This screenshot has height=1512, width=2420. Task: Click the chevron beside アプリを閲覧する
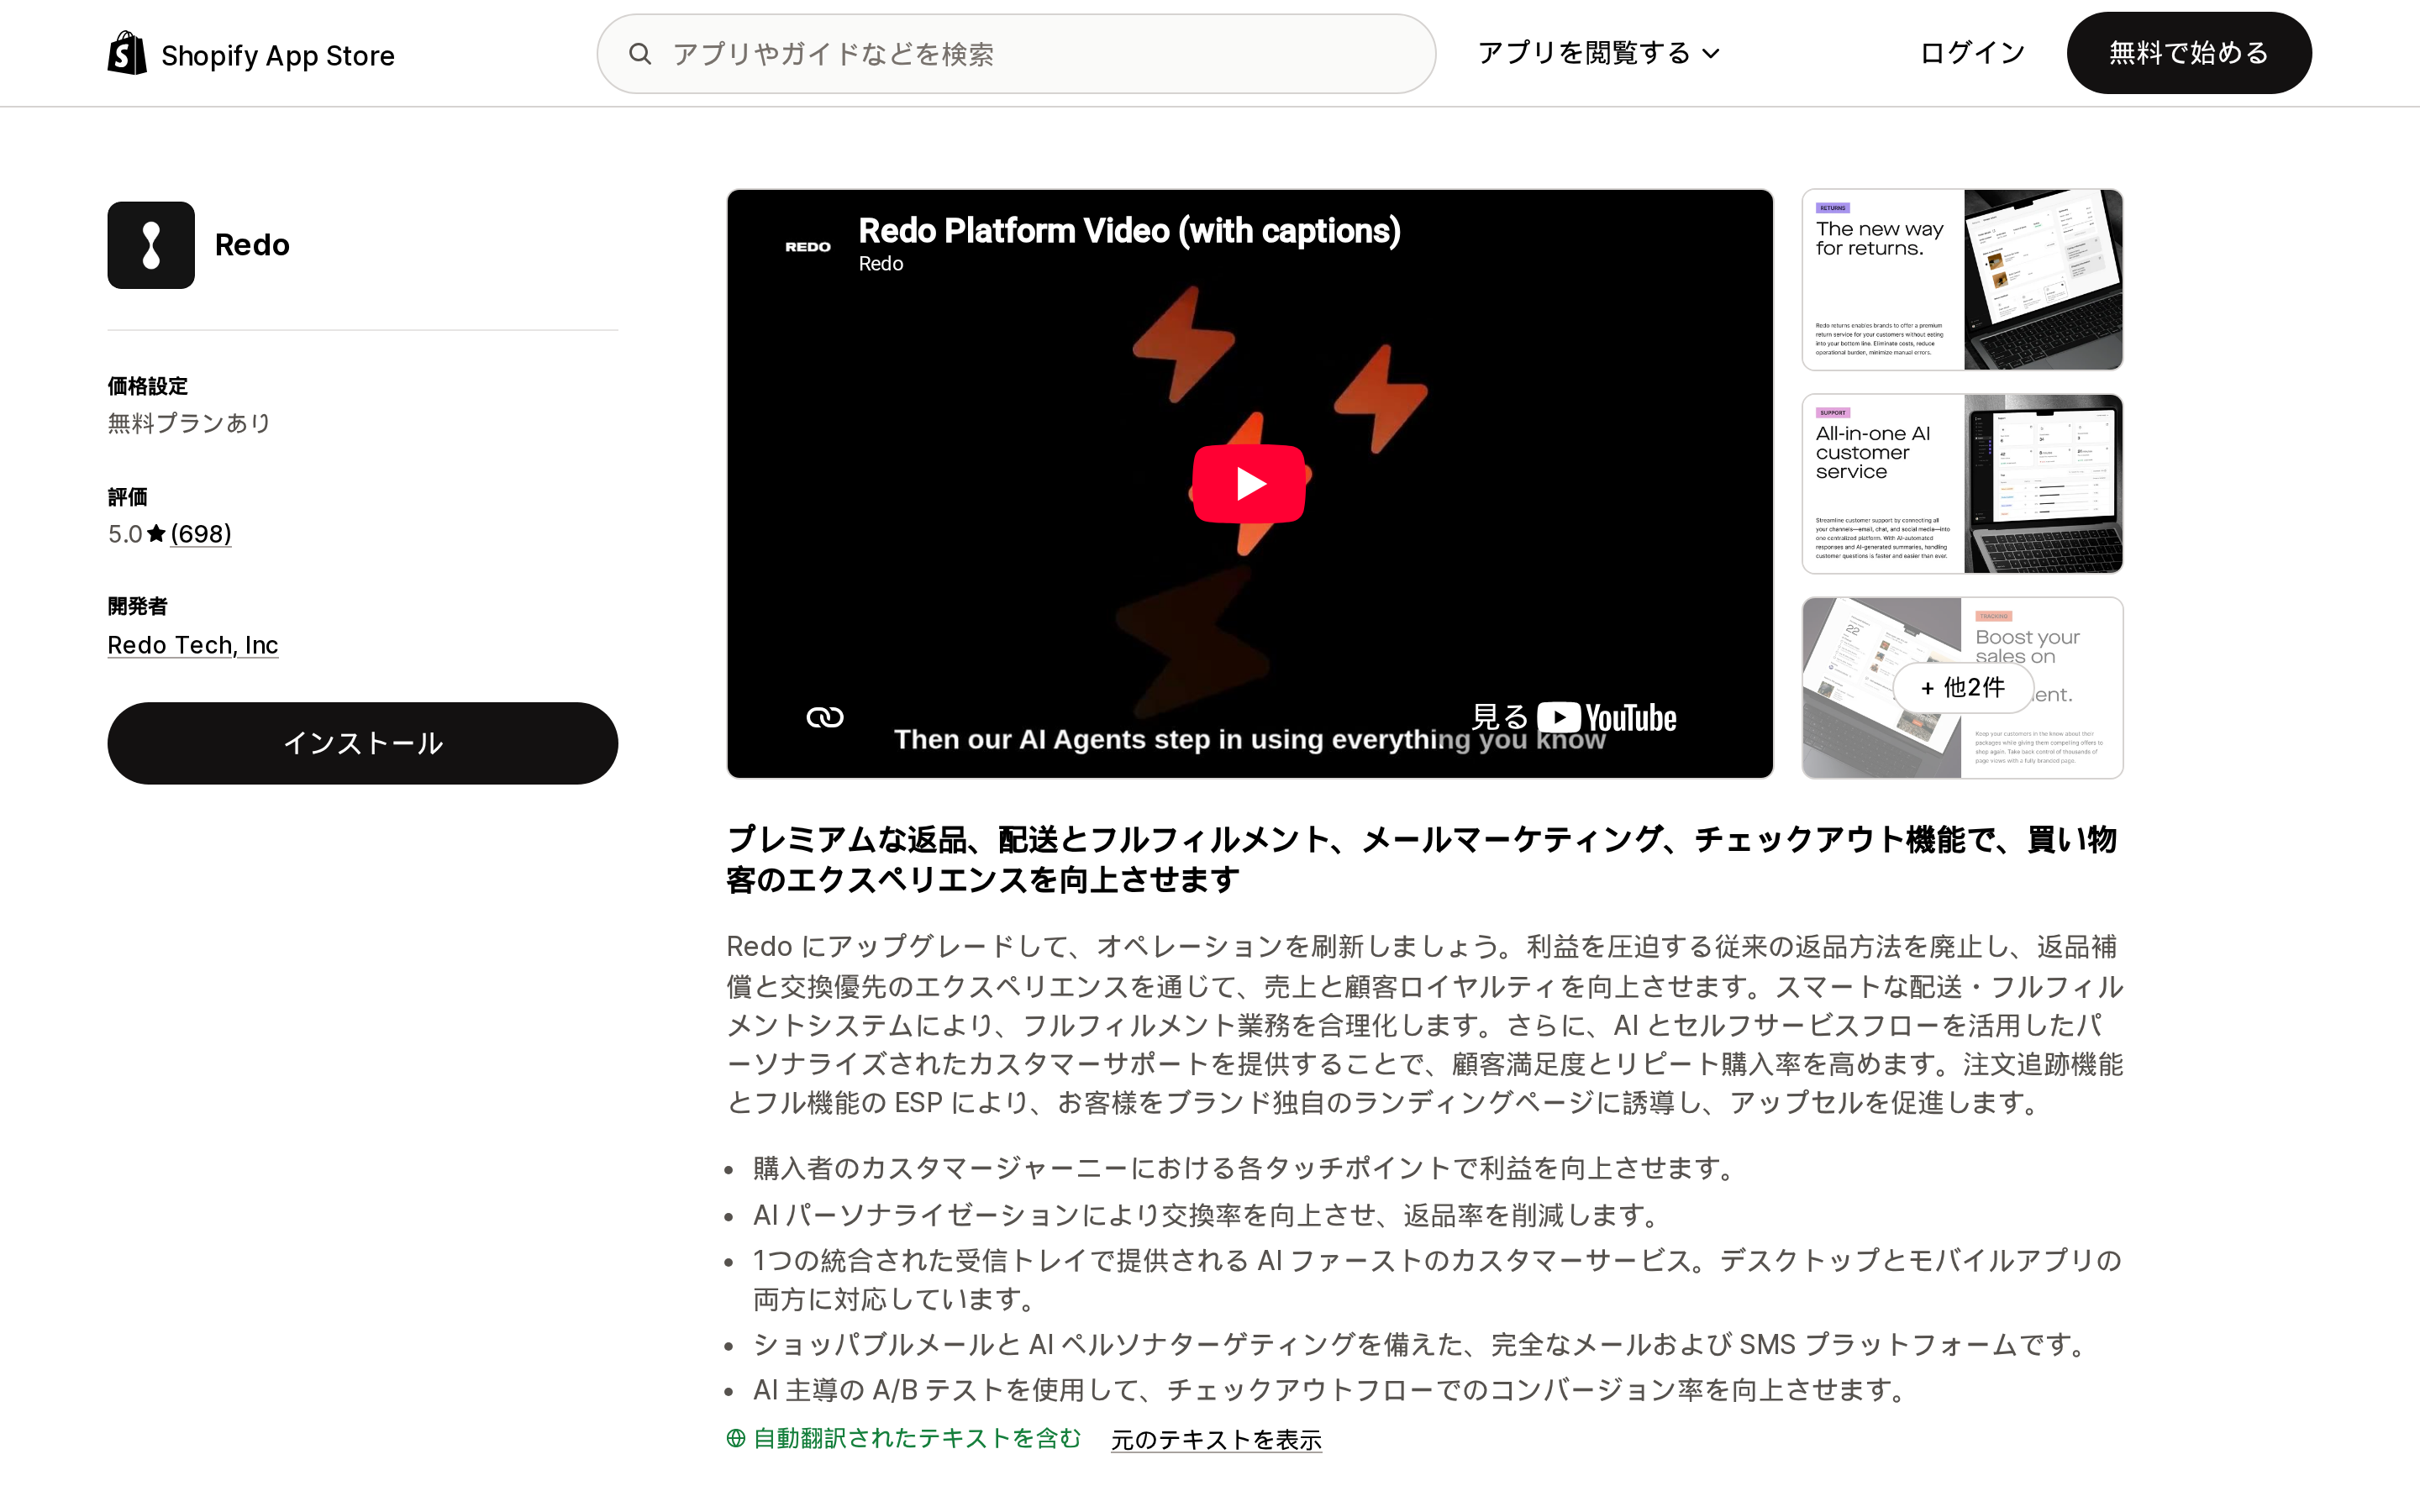(x=1711, y=54)
